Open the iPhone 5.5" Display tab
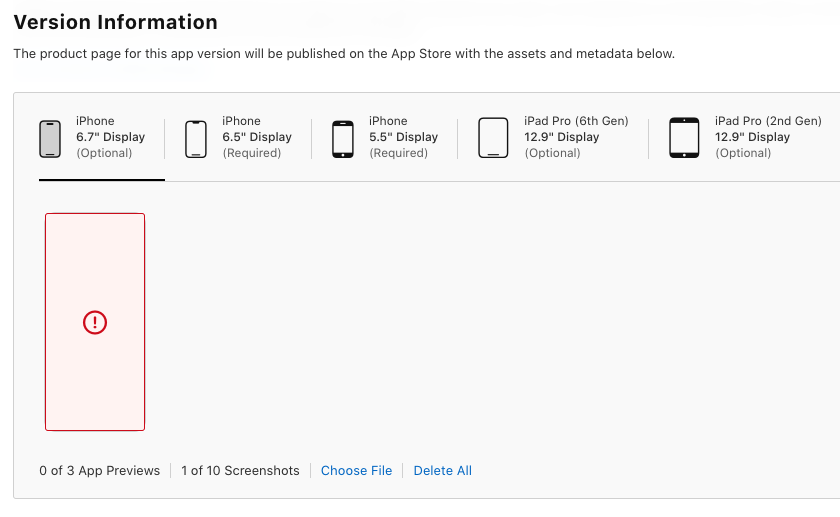The height and width of the screenshot is (517, 840). pos(403,137)
